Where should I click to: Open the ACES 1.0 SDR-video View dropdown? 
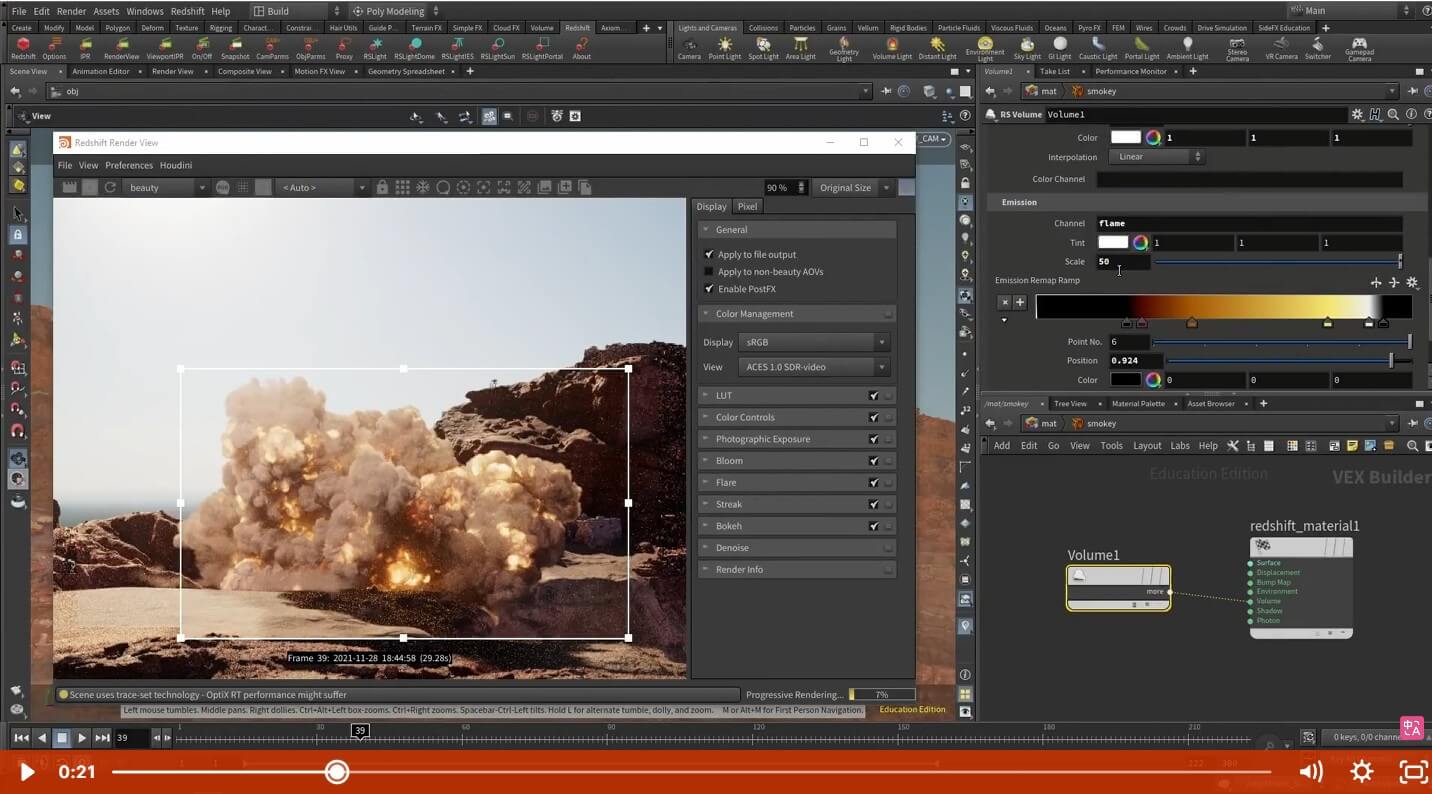813,367
